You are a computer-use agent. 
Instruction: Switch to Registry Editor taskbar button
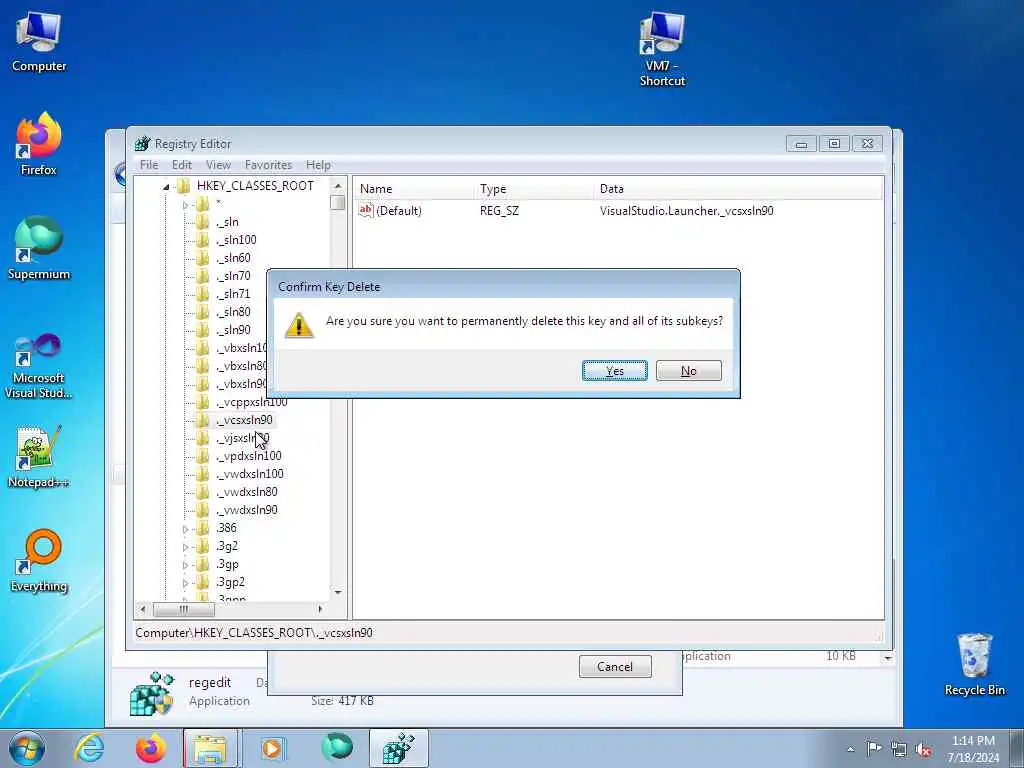click(398, 748)
